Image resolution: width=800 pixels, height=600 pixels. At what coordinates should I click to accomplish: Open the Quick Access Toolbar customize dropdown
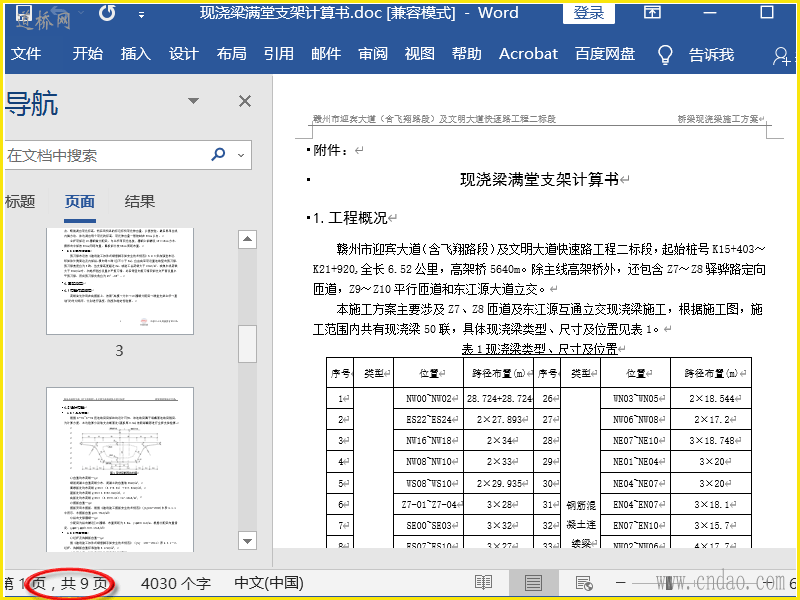(x=141, y=15)
